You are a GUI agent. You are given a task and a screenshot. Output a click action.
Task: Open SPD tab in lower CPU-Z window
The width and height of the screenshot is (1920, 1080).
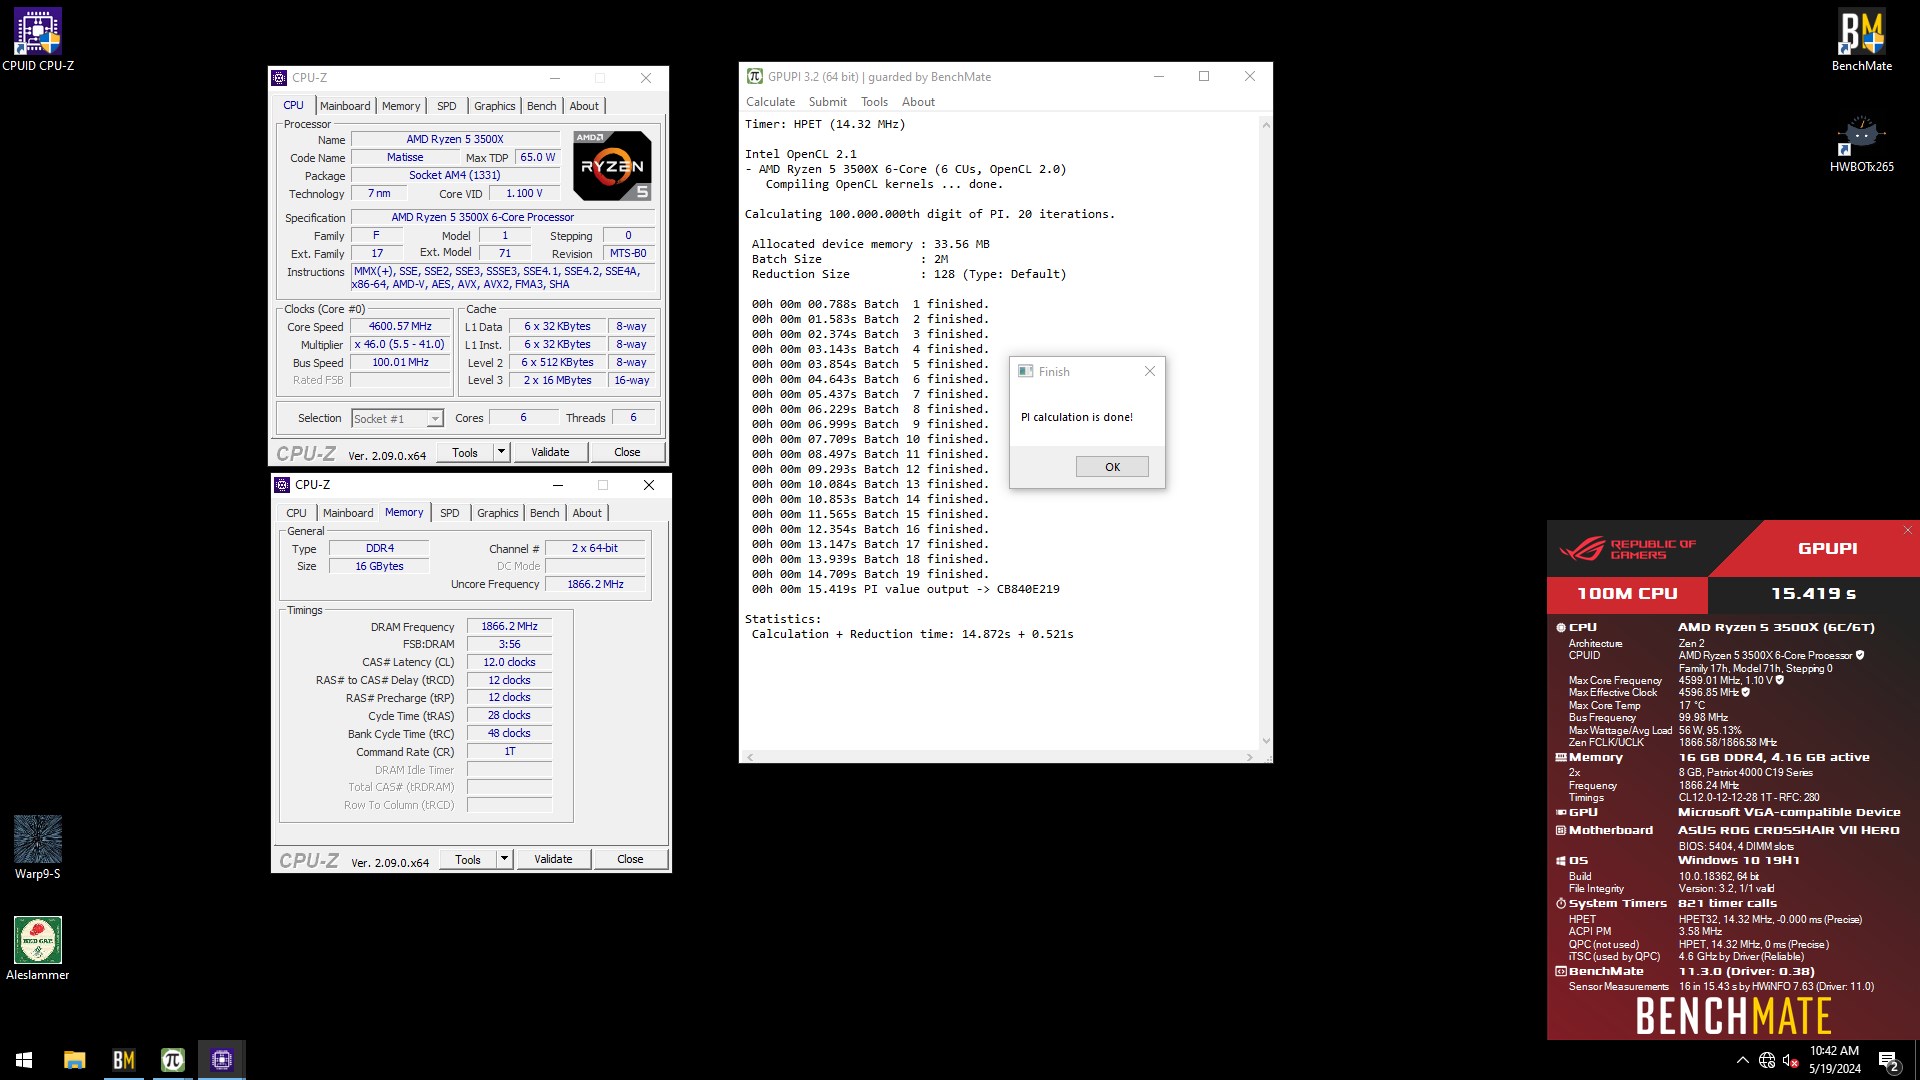click(450, 513)
